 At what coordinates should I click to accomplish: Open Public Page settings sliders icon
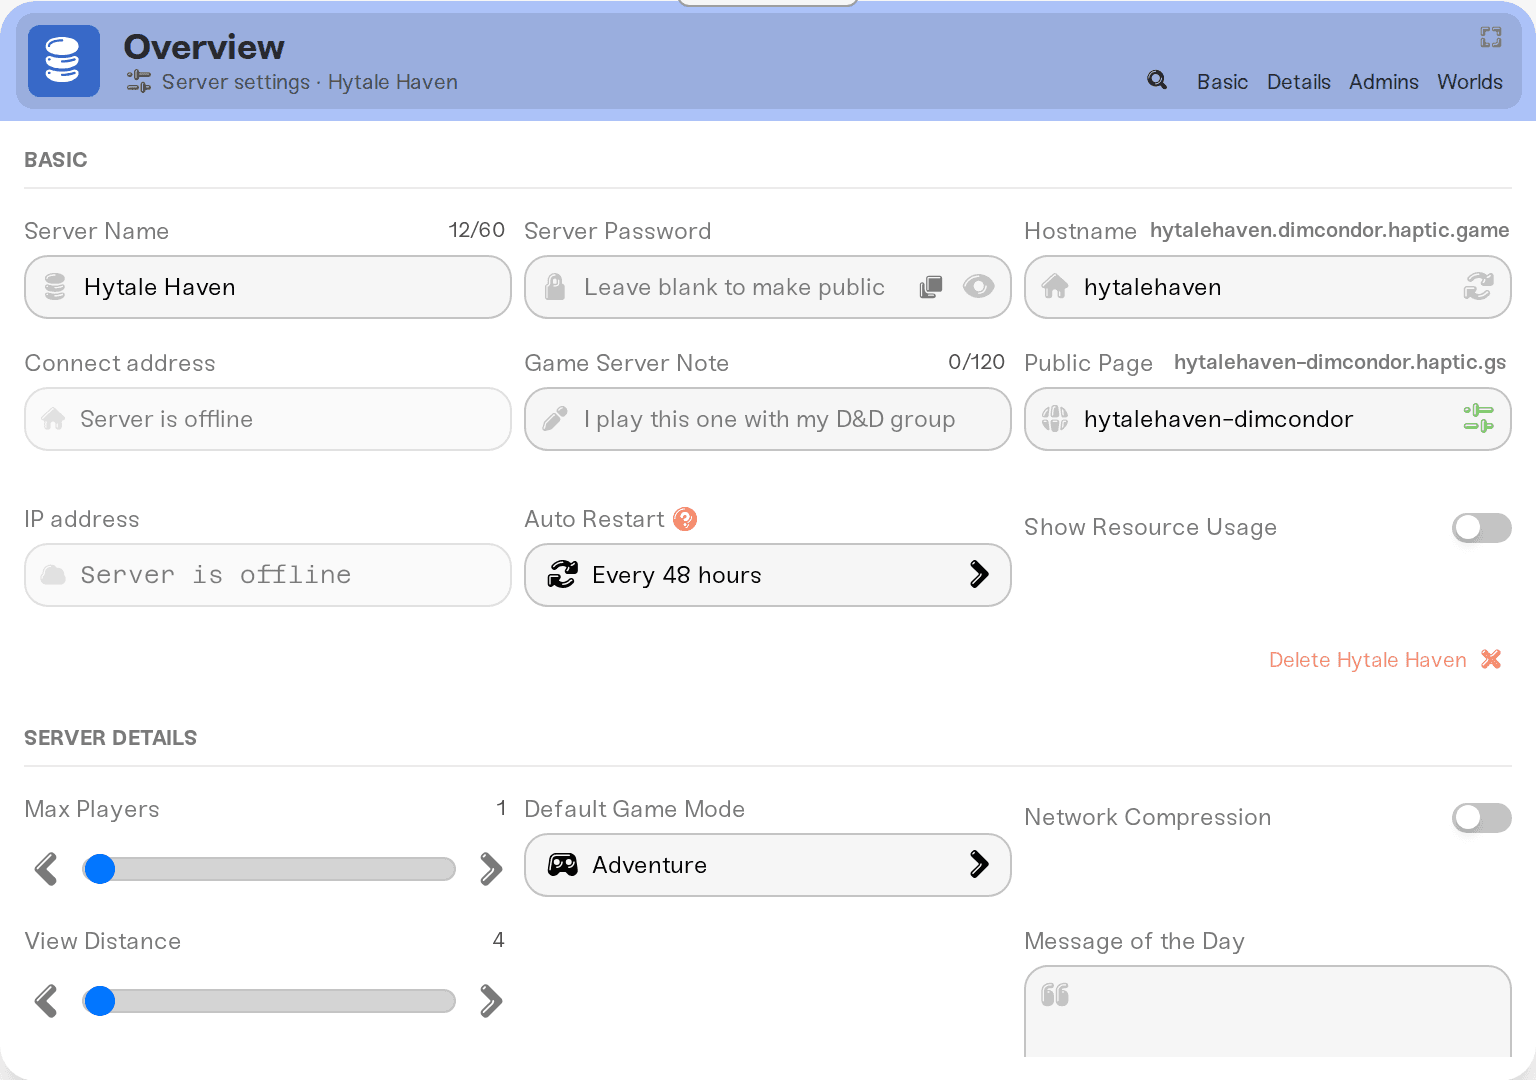[1478, 418]
